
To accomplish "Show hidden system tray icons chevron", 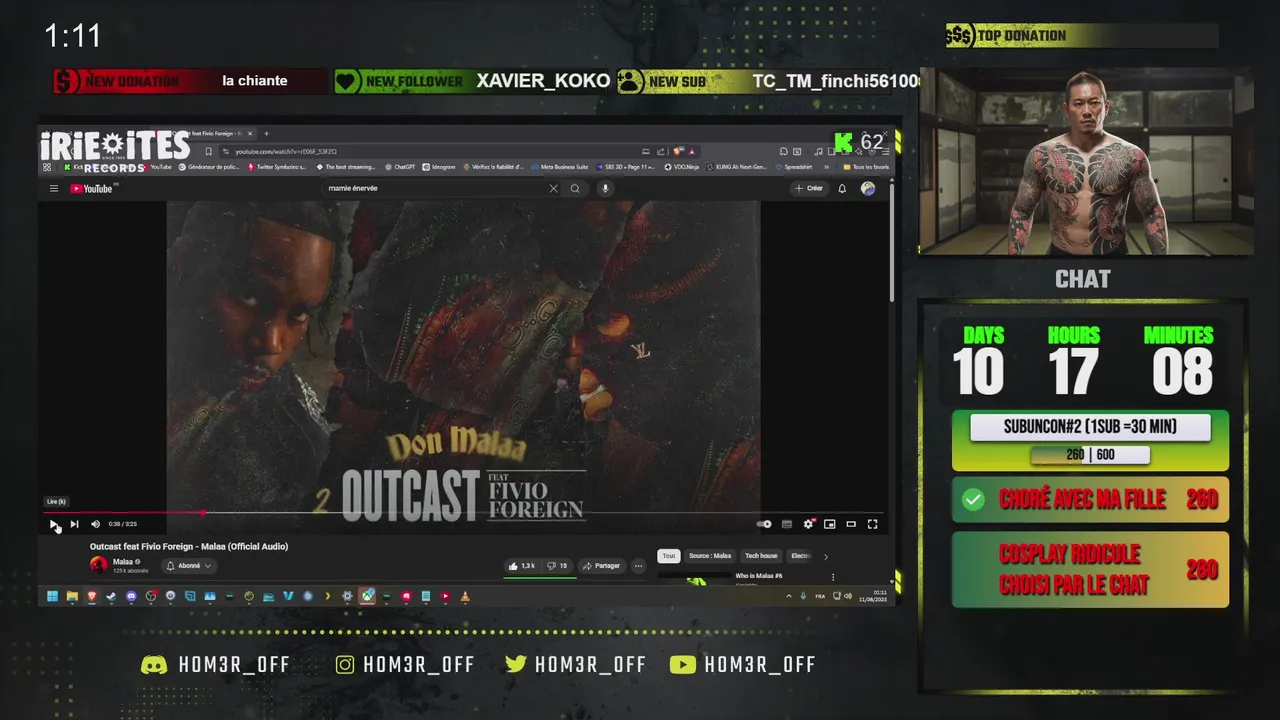I will pyautogui.click(x=789, y=597).
